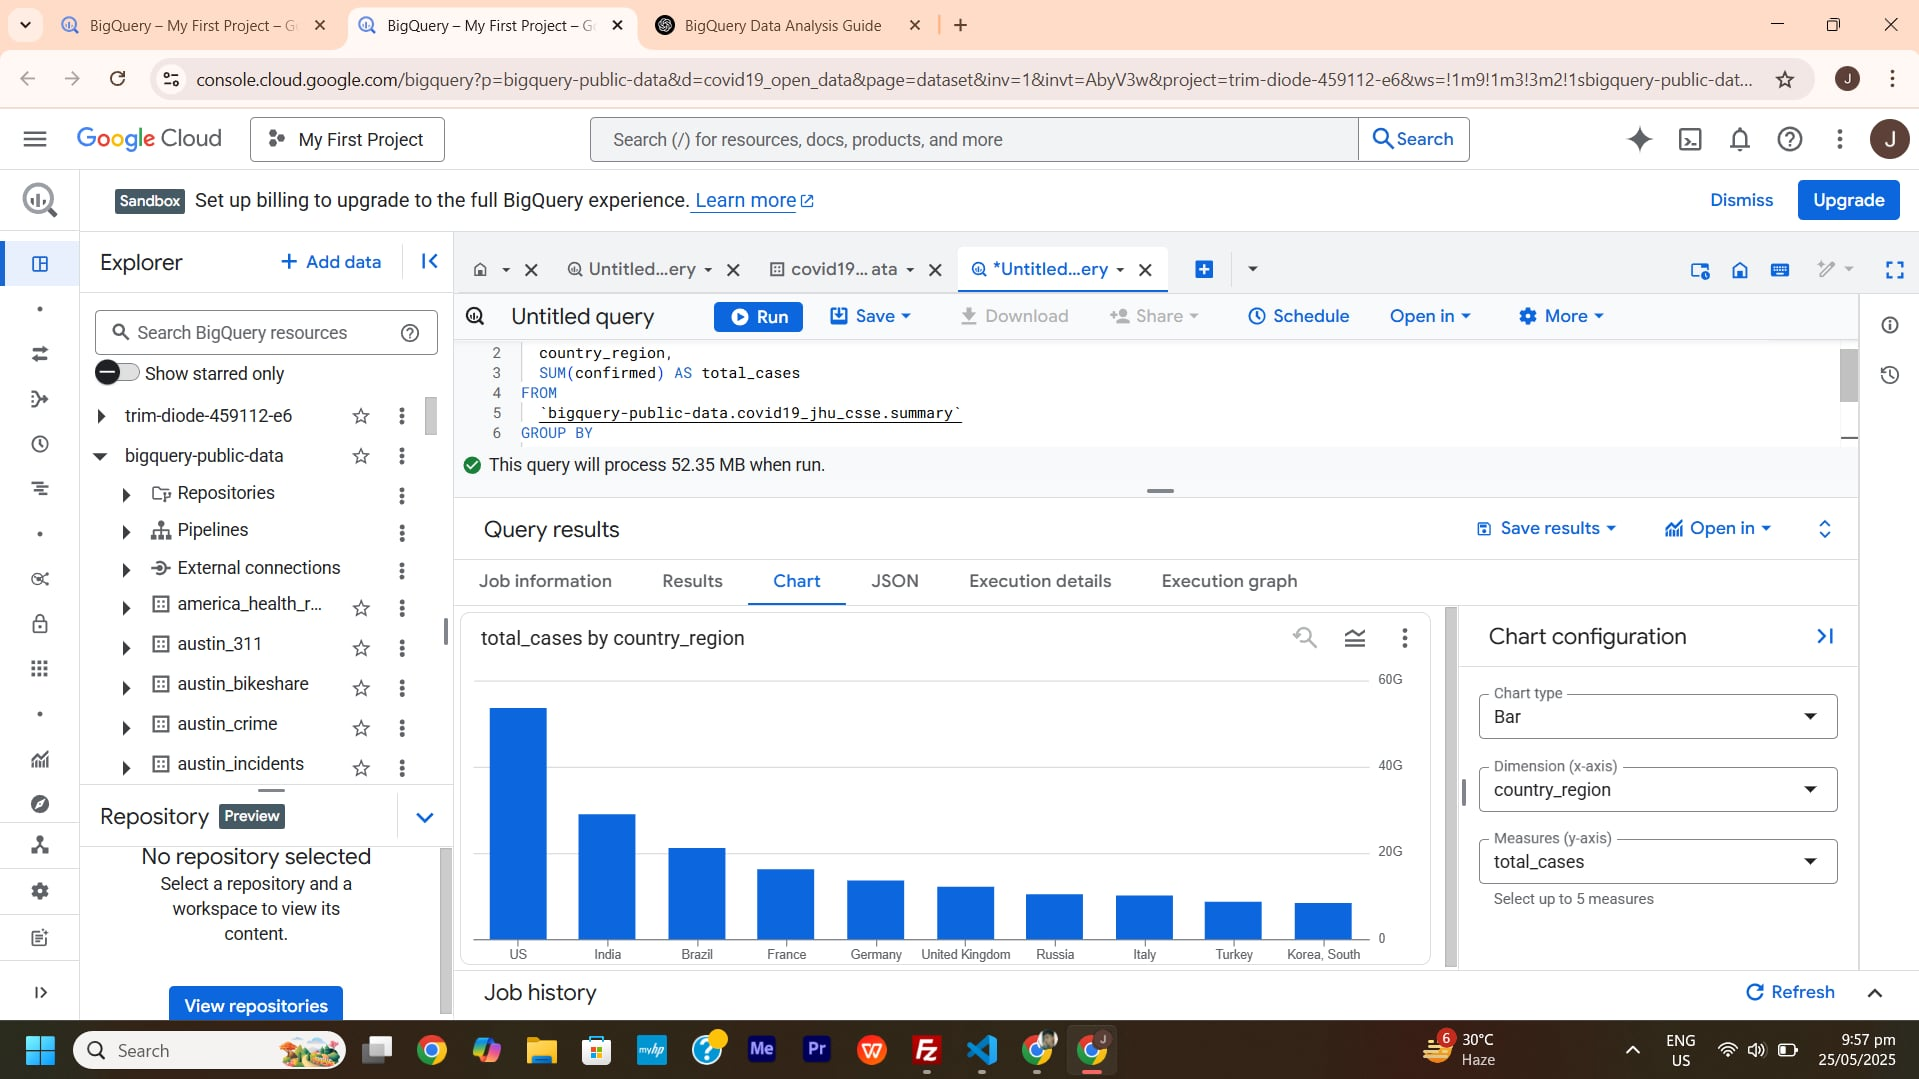Click View repositories button
Screen dimensions: 1919x1079
click(256, 1005)
